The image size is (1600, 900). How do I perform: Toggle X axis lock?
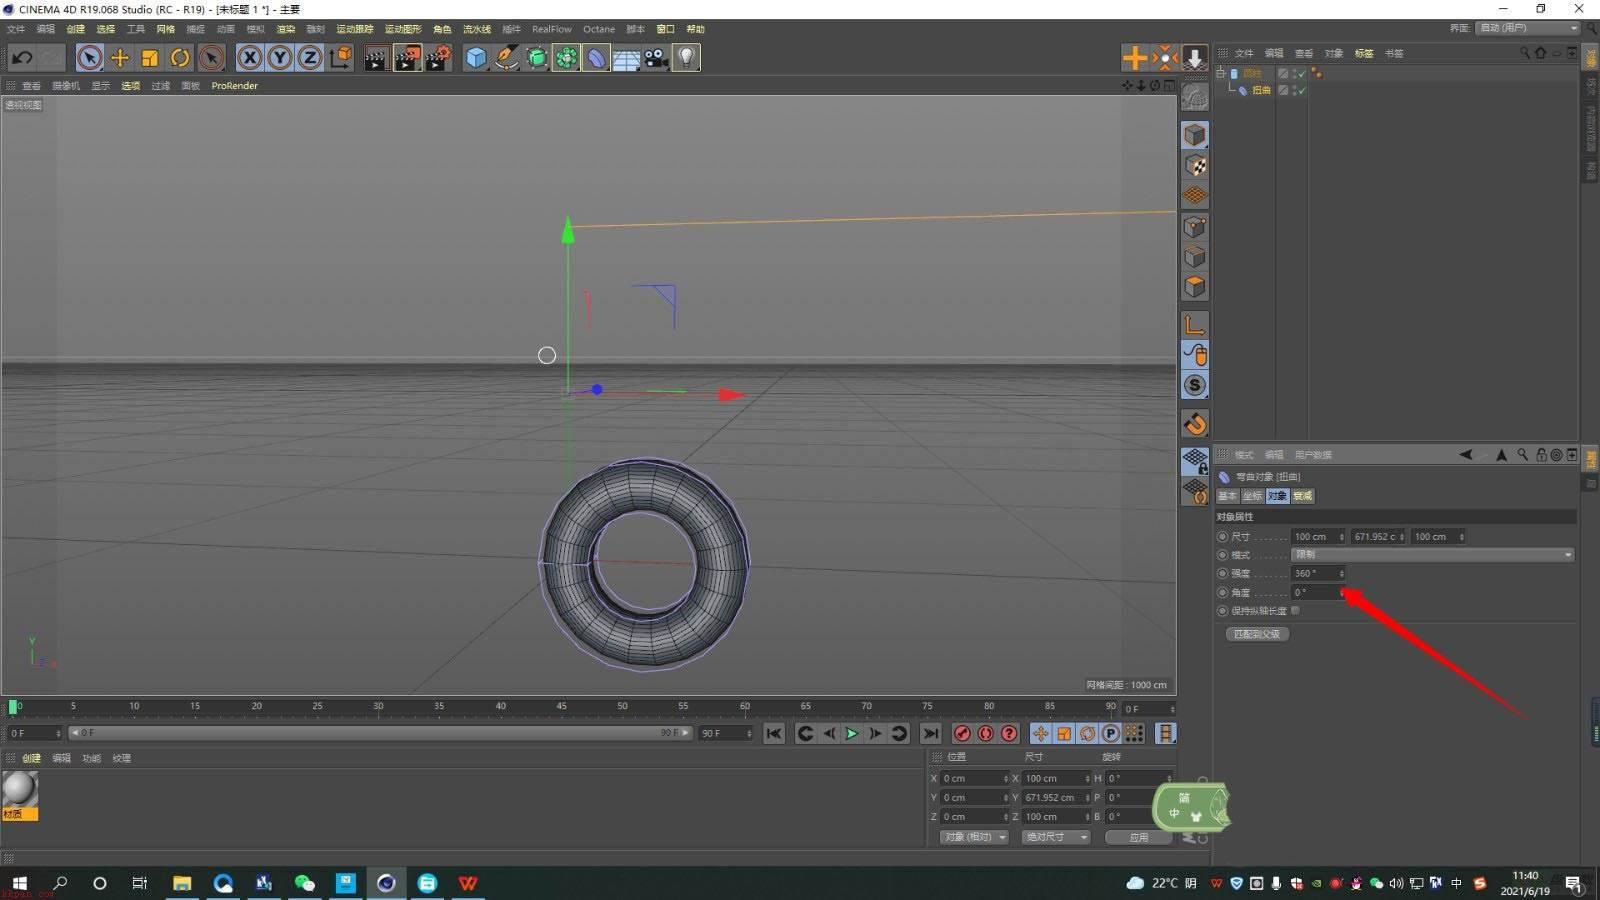[250, 58]
